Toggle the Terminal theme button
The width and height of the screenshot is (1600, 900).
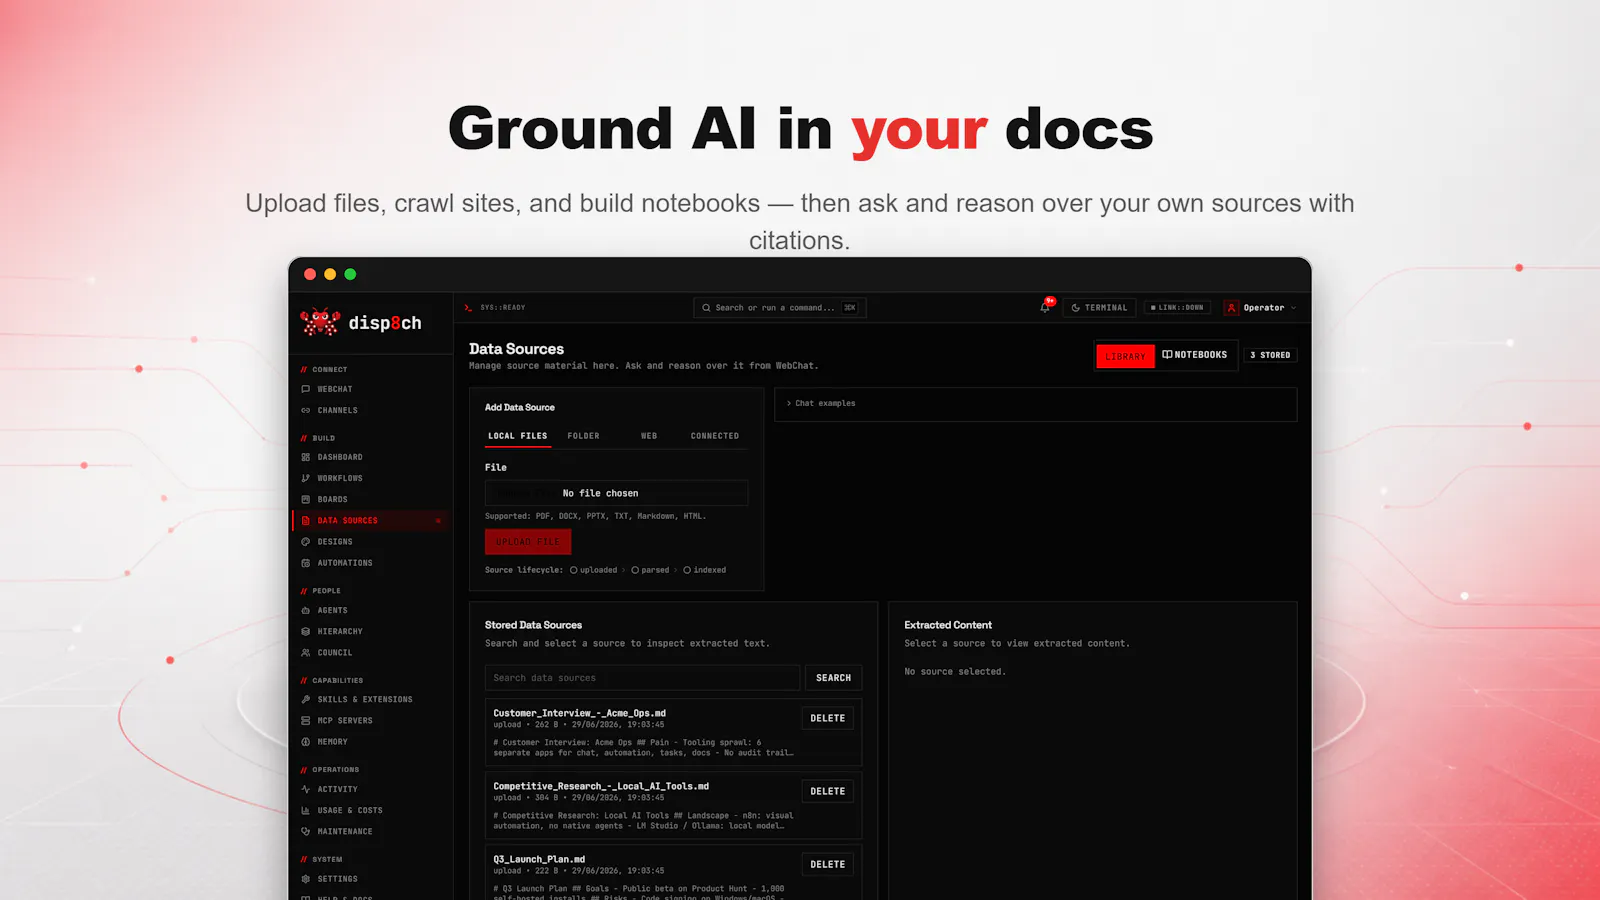(x=1099, y=308)
